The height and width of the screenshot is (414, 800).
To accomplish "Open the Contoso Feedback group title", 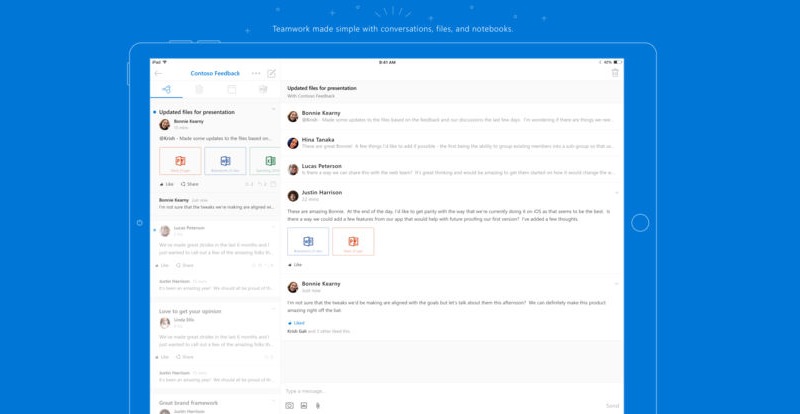I will coord(215,74).
